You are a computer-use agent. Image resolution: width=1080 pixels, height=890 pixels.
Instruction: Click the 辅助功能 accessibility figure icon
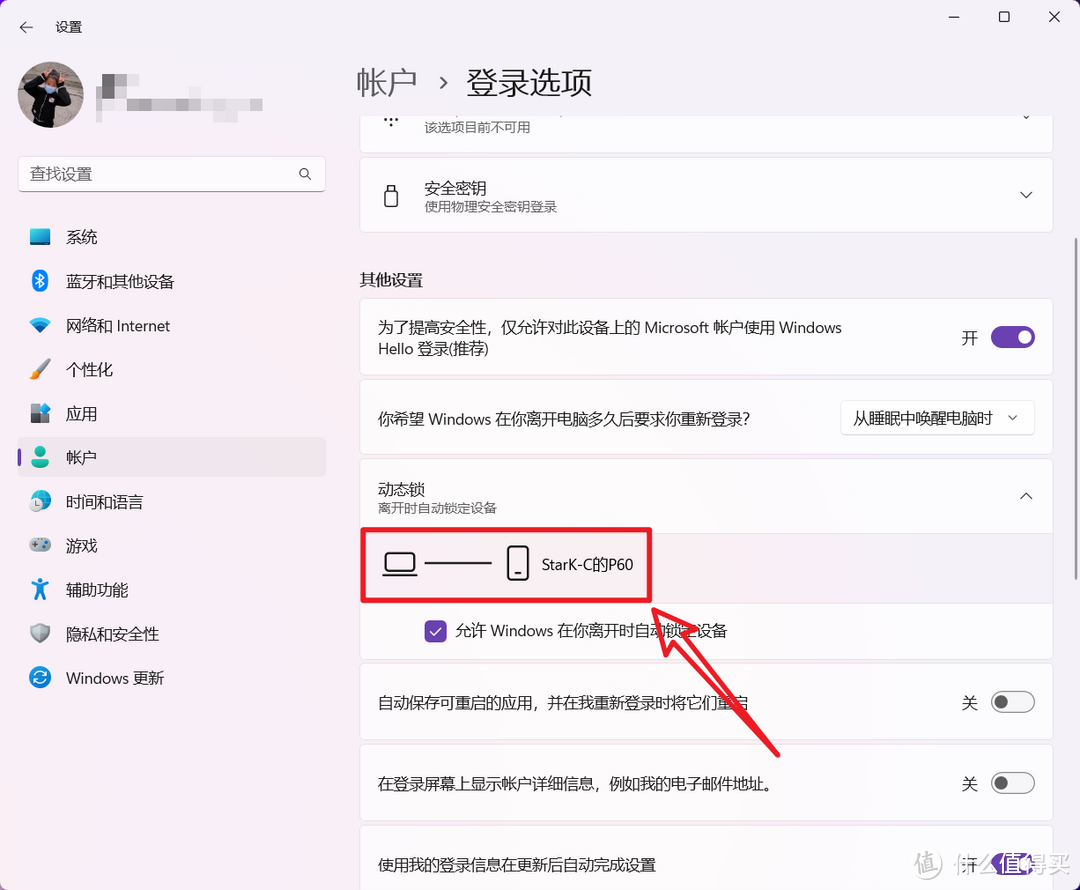[x=40, y=590]
